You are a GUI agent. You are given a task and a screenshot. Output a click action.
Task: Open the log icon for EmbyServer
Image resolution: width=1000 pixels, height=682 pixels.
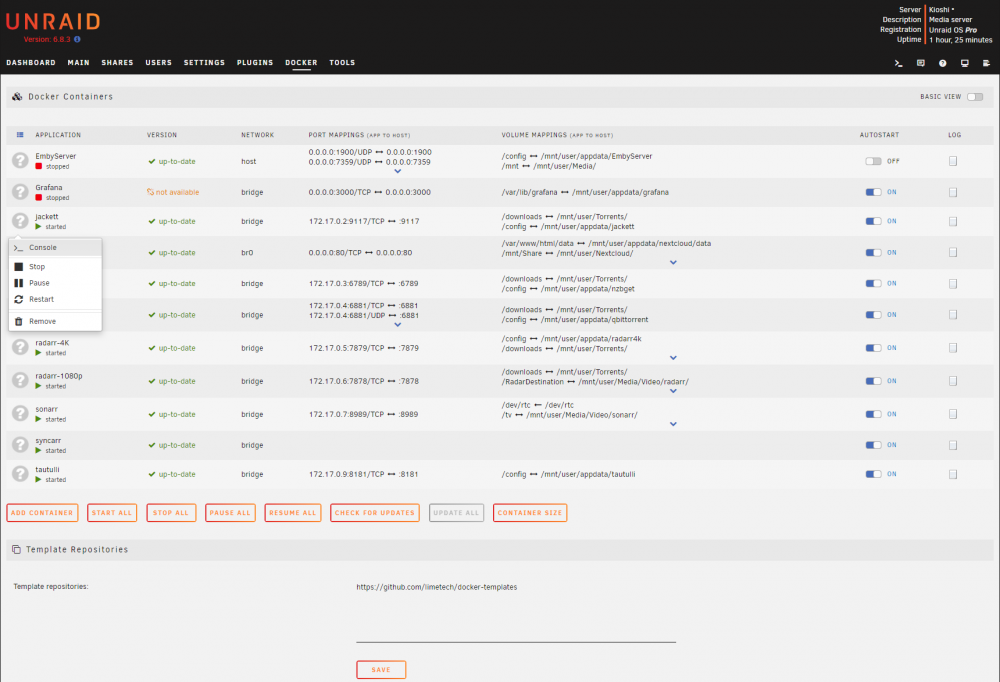[953, 161]
